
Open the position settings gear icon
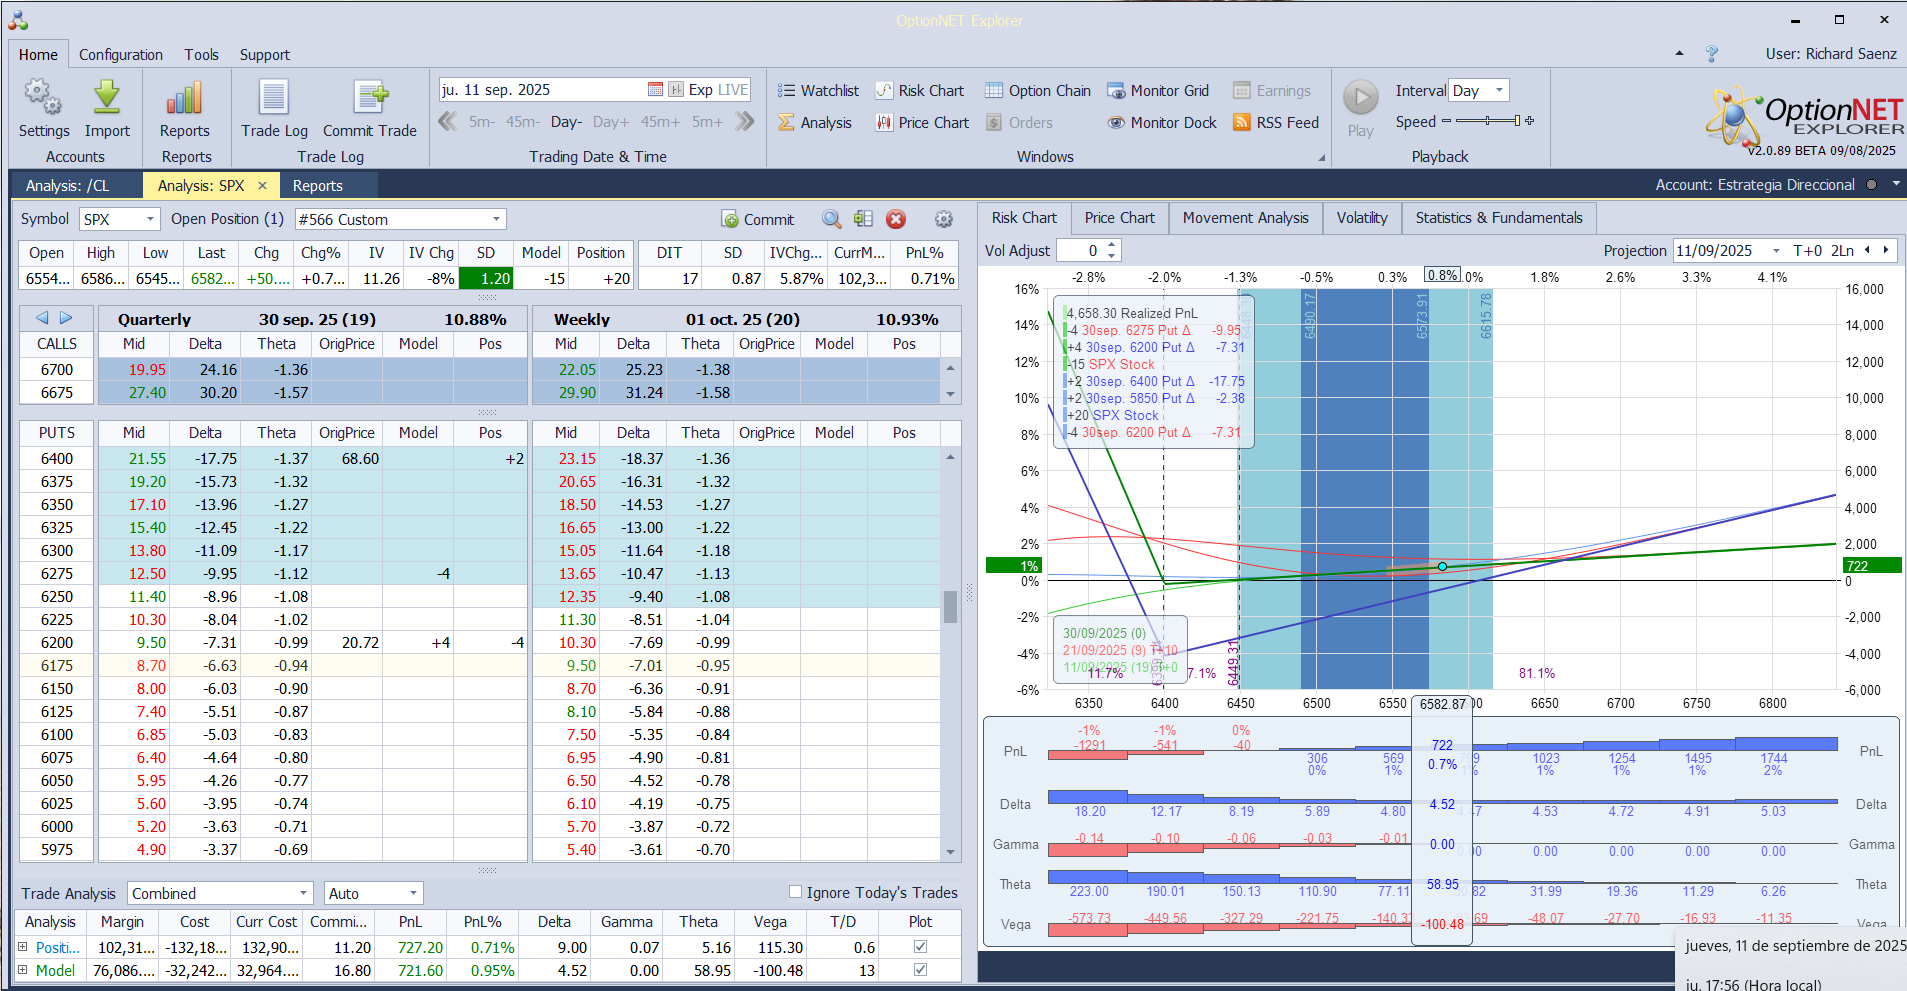coord(943,219)
